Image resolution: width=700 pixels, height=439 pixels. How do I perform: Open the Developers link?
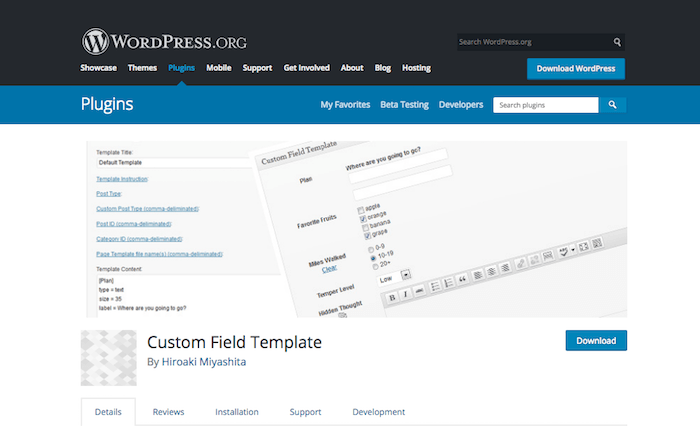click(461, 105)
